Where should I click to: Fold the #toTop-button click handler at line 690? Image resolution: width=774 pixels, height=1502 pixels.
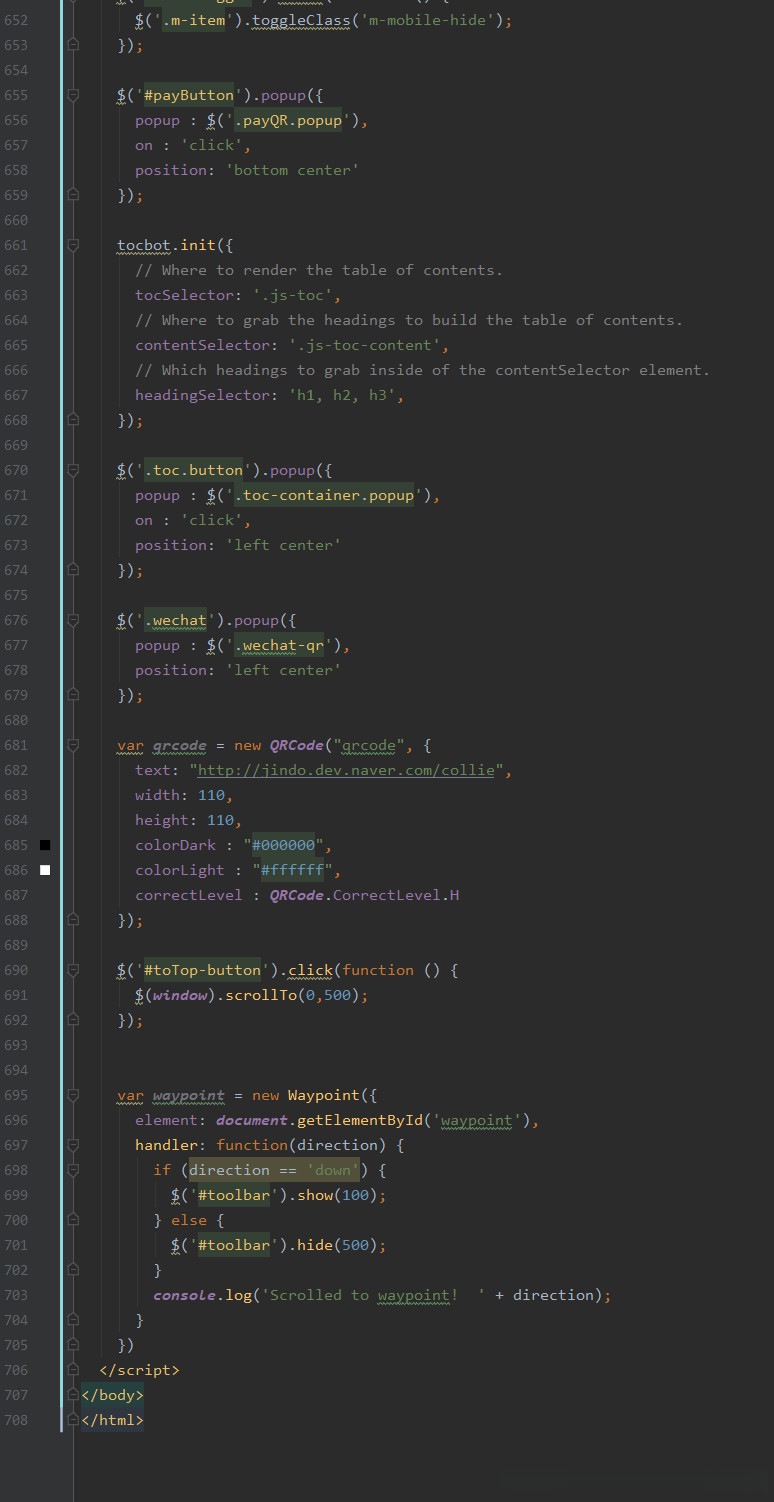(73, 970)
